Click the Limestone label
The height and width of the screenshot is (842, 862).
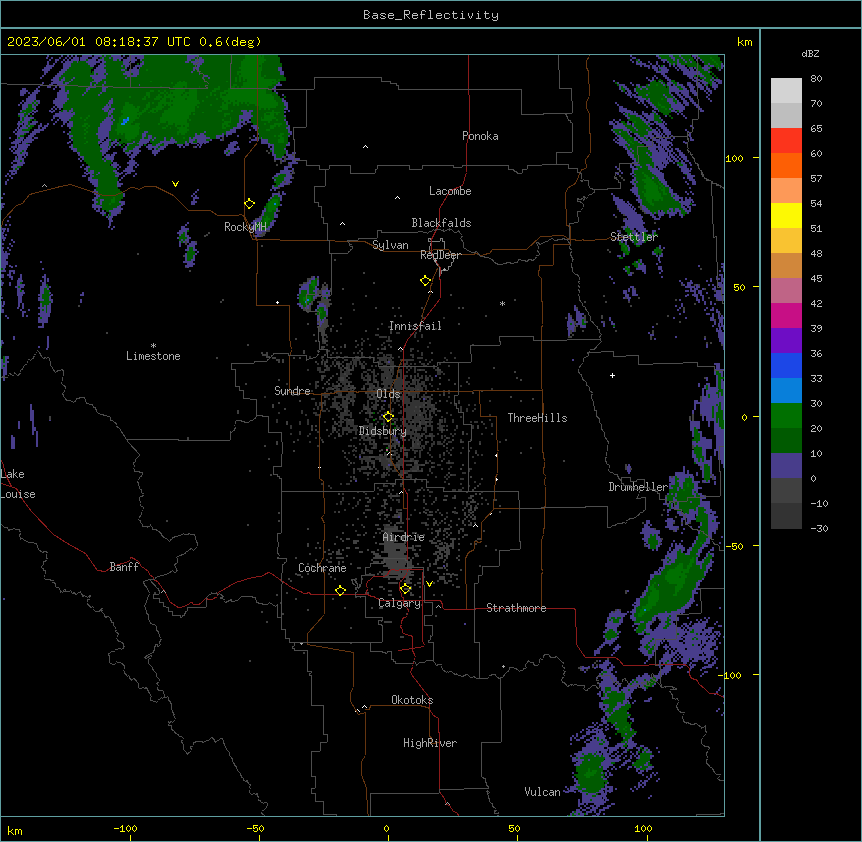[x=153, y=356]
